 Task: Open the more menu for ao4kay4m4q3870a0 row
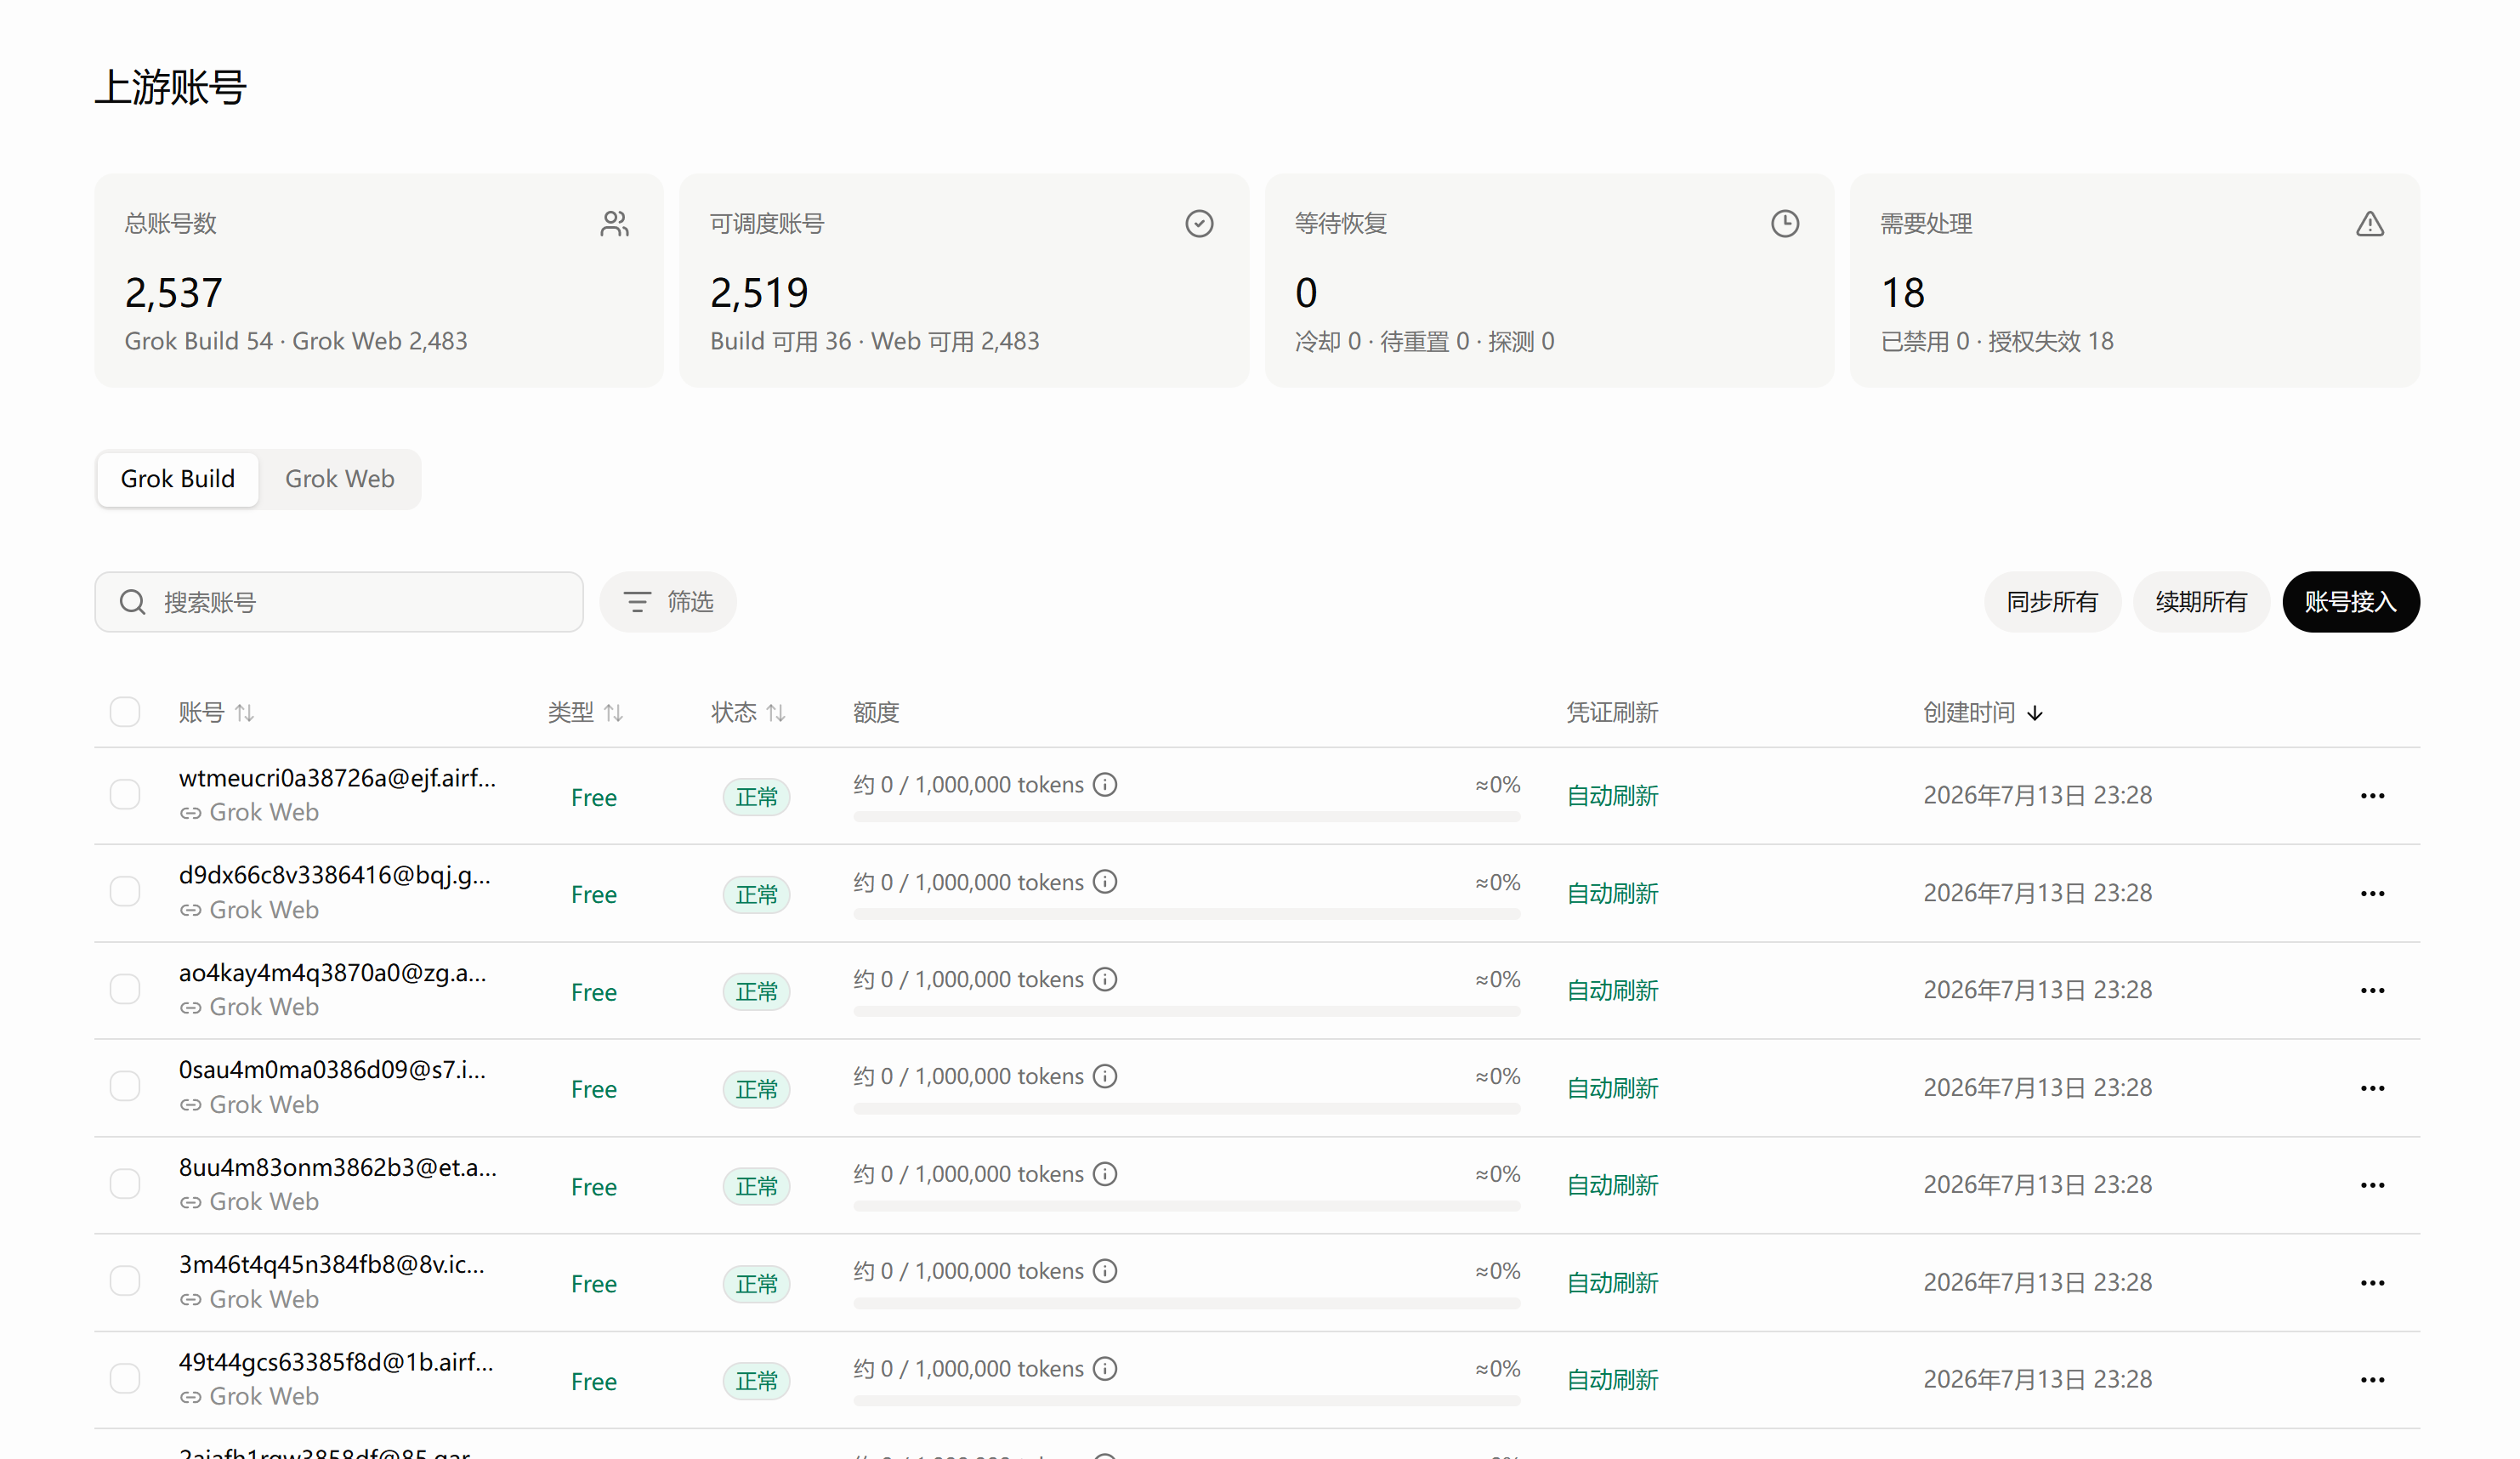(x=2373, y=991)
